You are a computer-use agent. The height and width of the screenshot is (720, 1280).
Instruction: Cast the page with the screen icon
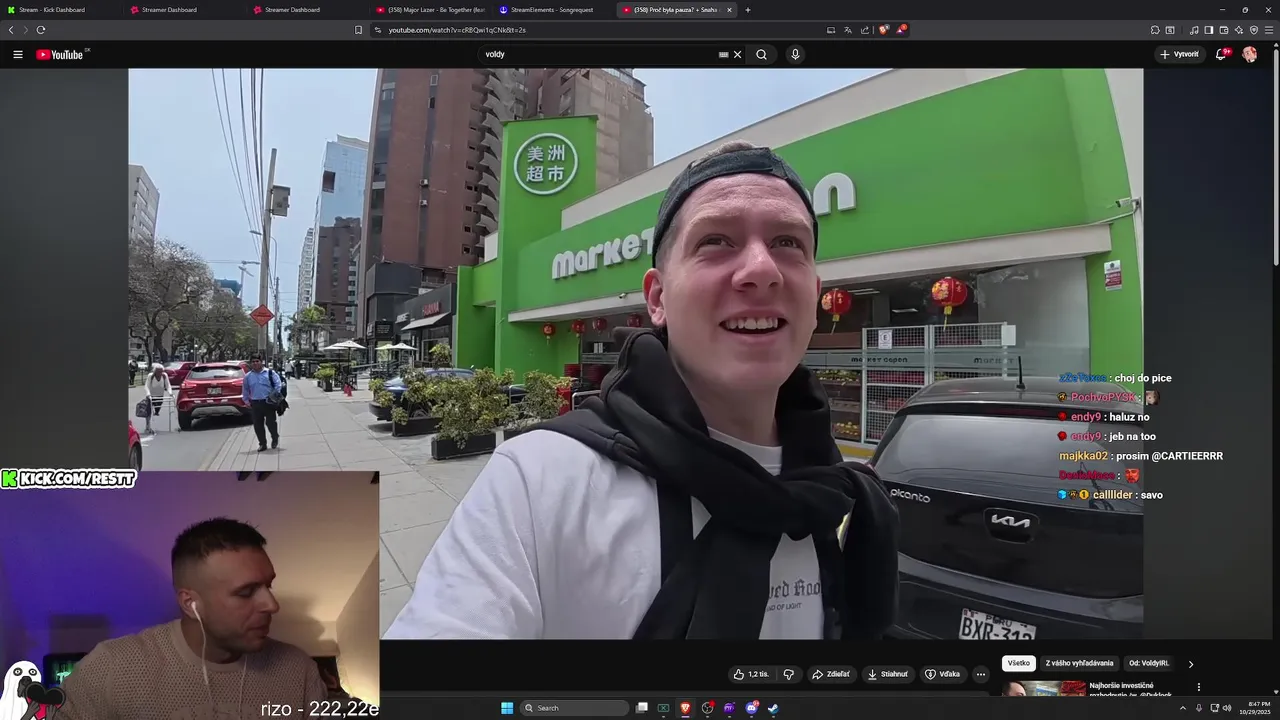pyautogui.click(x=831, y=30)
